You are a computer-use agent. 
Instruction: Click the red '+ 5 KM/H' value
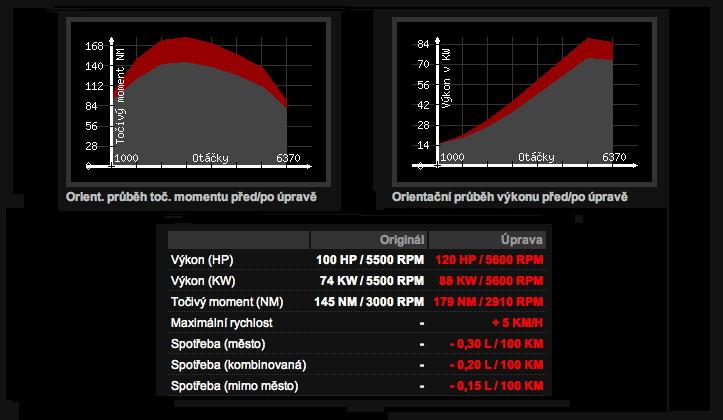pos(517,323)
